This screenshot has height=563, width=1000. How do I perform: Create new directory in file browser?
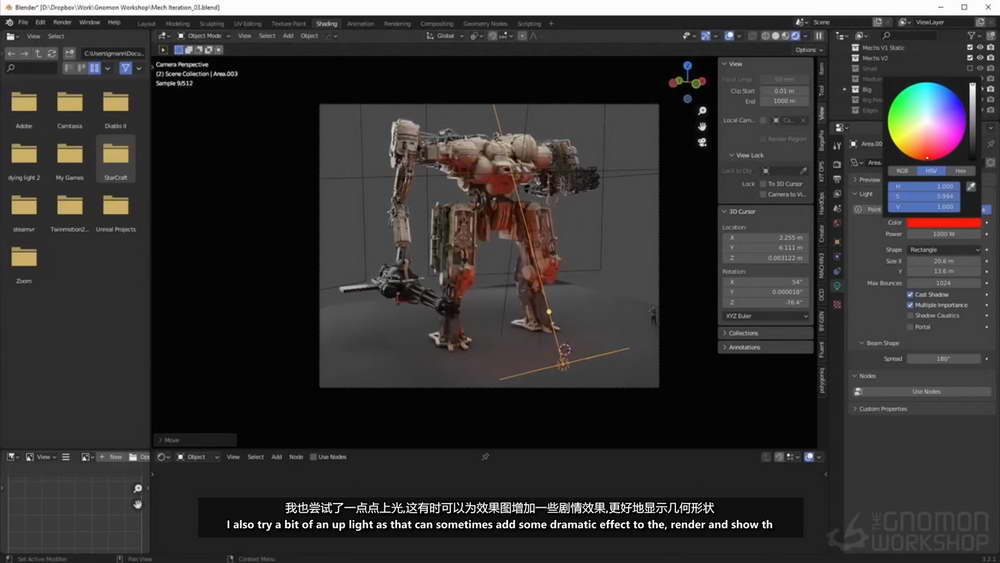click(70, 54)
